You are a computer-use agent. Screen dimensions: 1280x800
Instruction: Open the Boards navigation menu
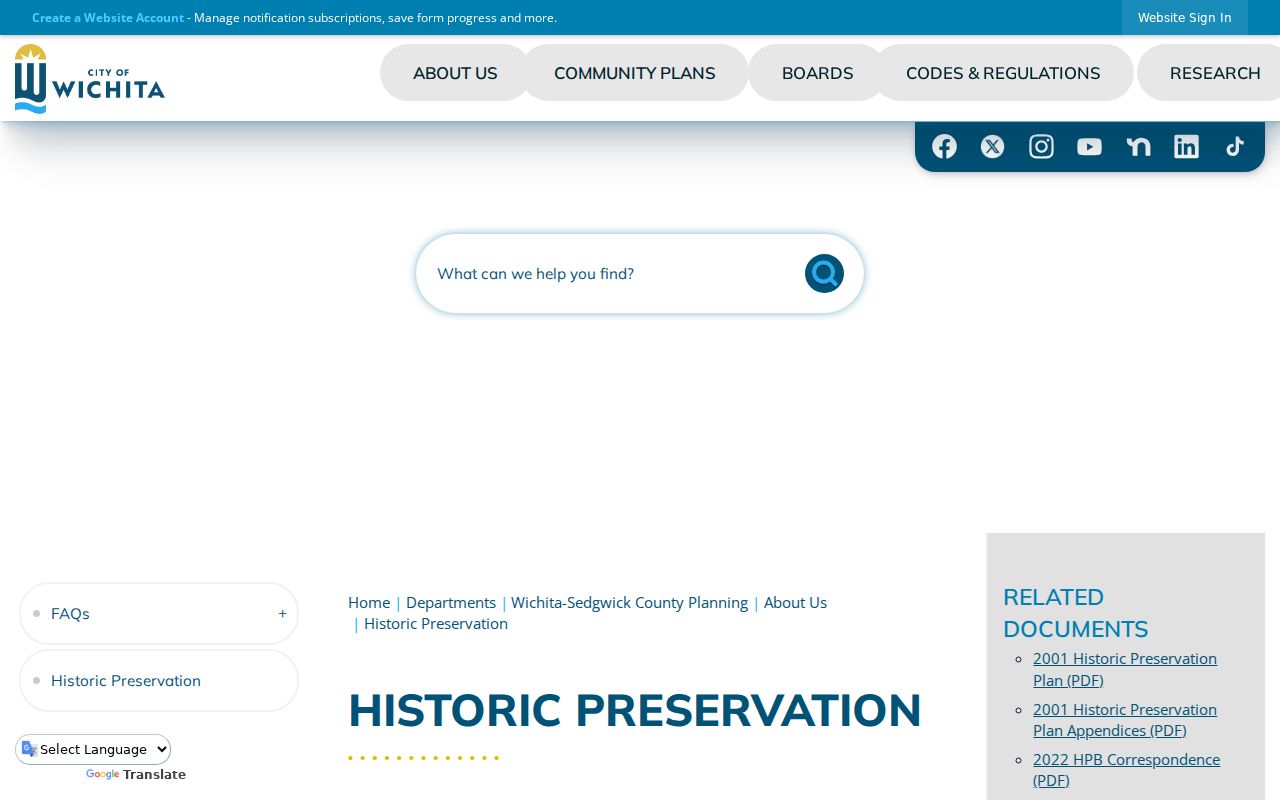click(818, 73)
